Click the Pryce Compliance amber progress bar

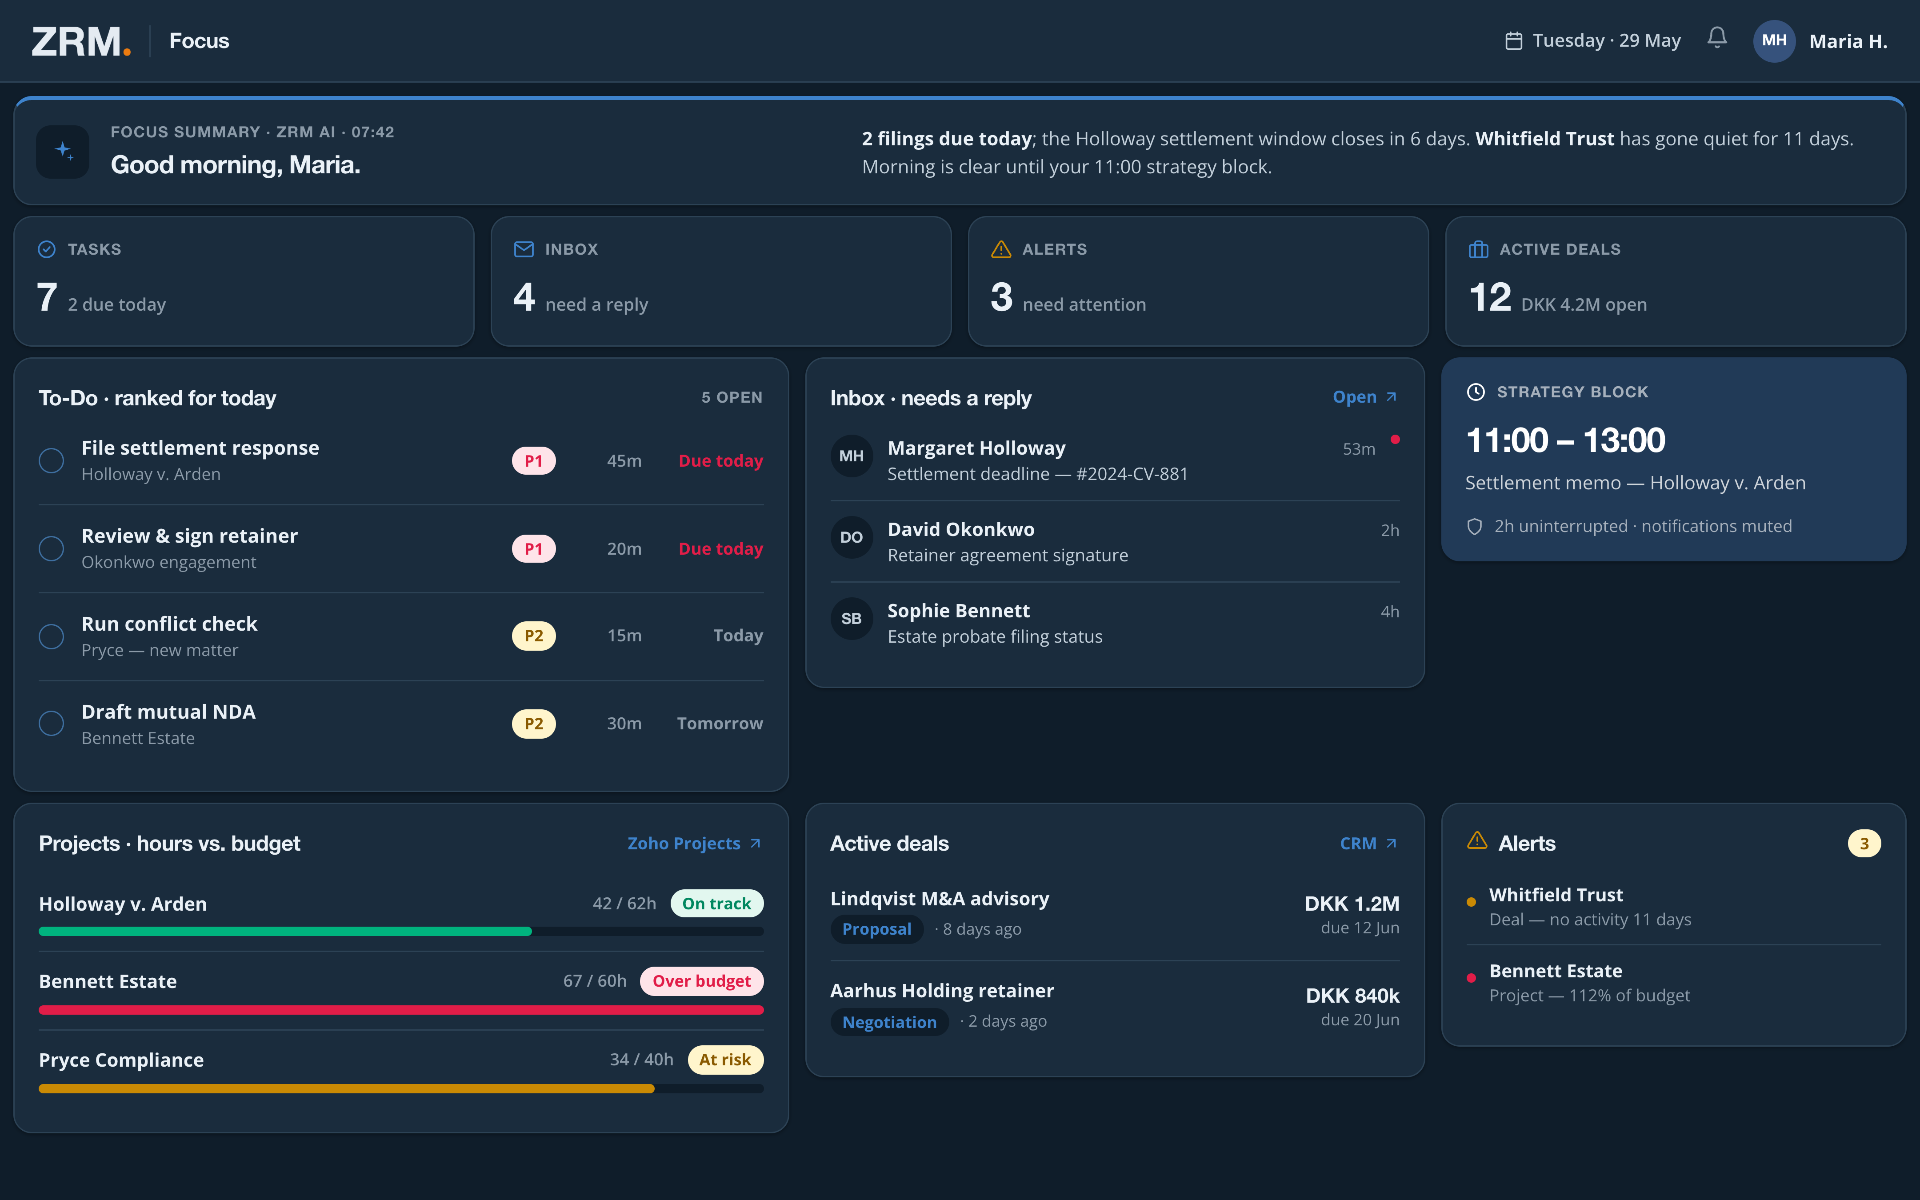[401, 1088]
